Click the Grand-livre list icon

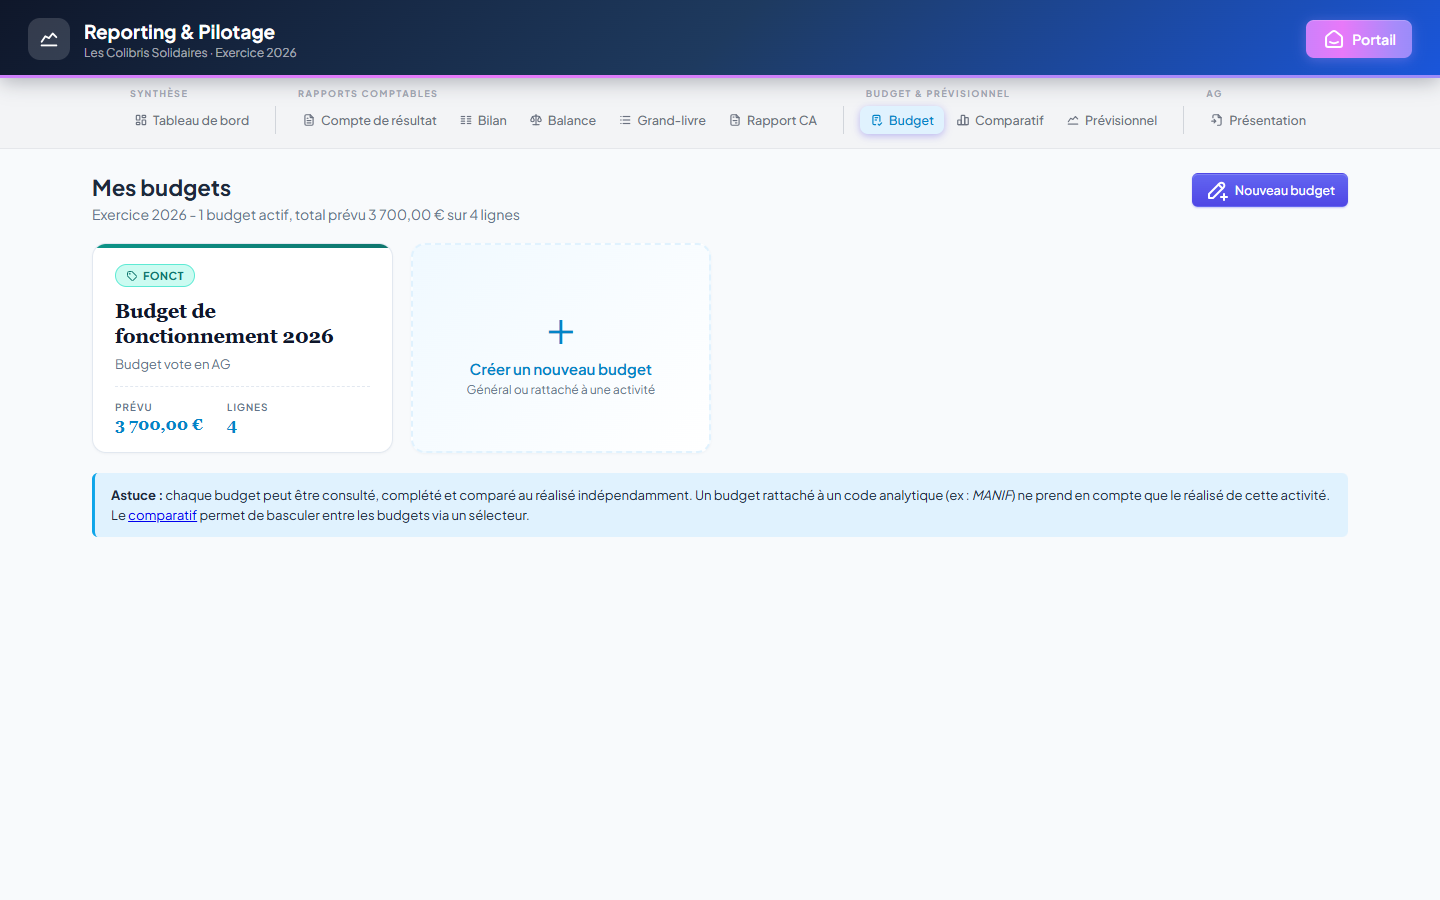625,120
